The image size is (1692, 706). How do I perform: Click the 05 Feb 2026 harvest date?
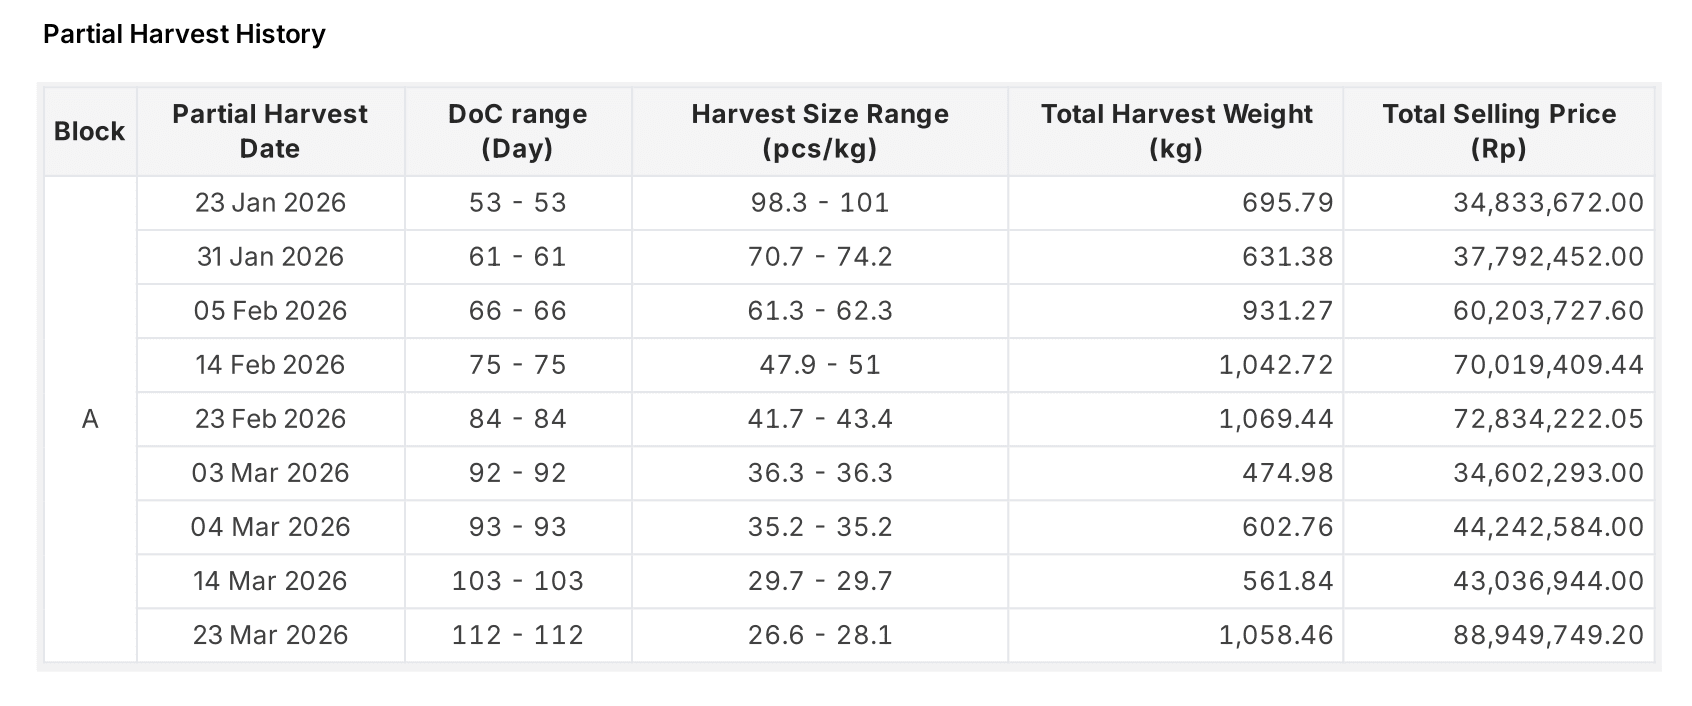tap(270, 311)
